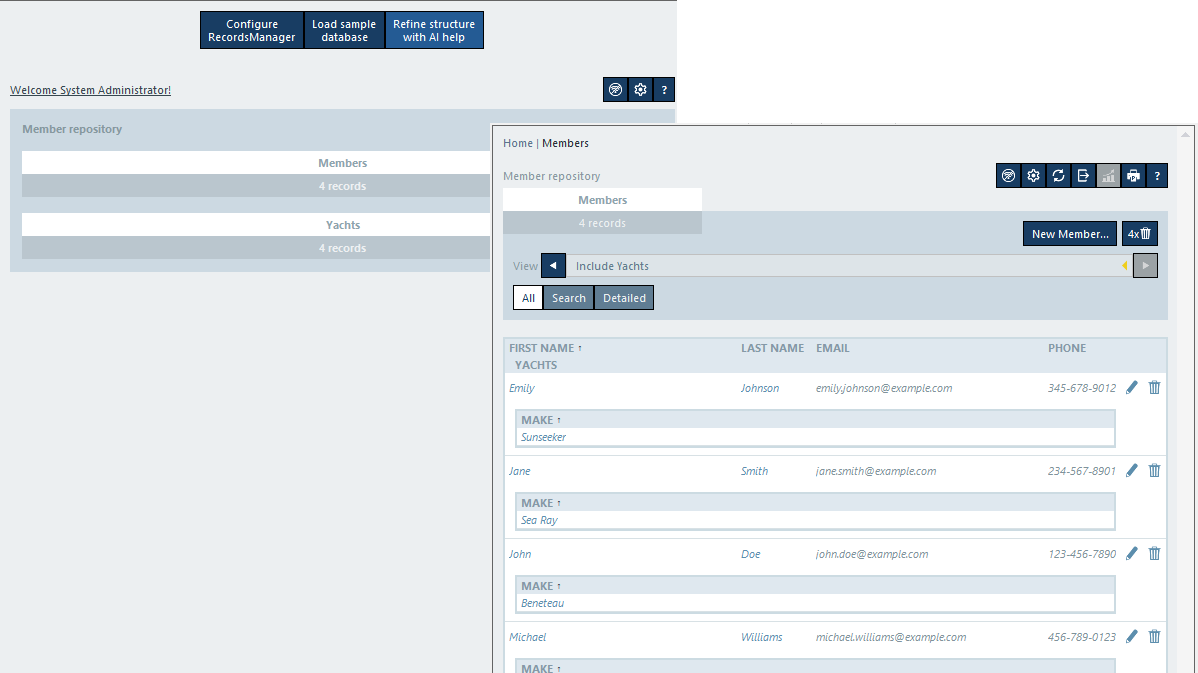Click the New Member... button
This screenshot has height=673, width=1198.
click(x=1069, y=234)
